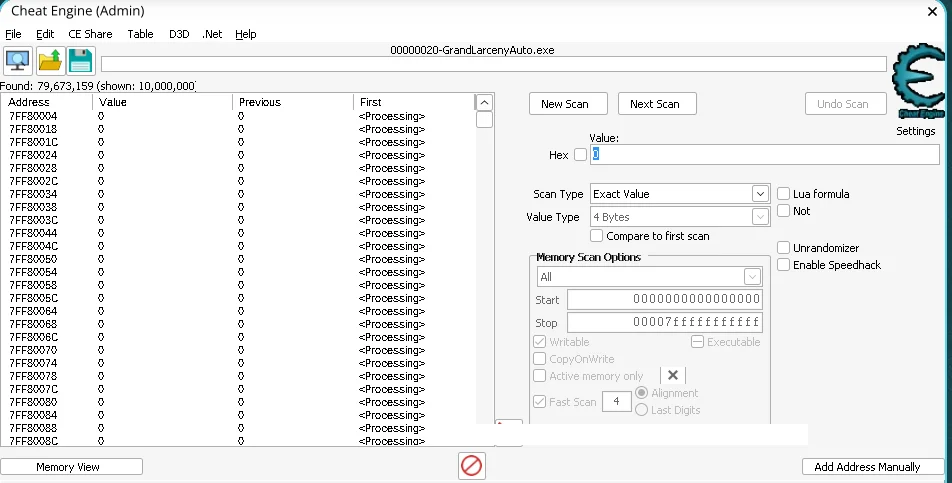Clear address list red stop icon
The width and height of the screenshot is (952, 483).
(x=472, y=466)
